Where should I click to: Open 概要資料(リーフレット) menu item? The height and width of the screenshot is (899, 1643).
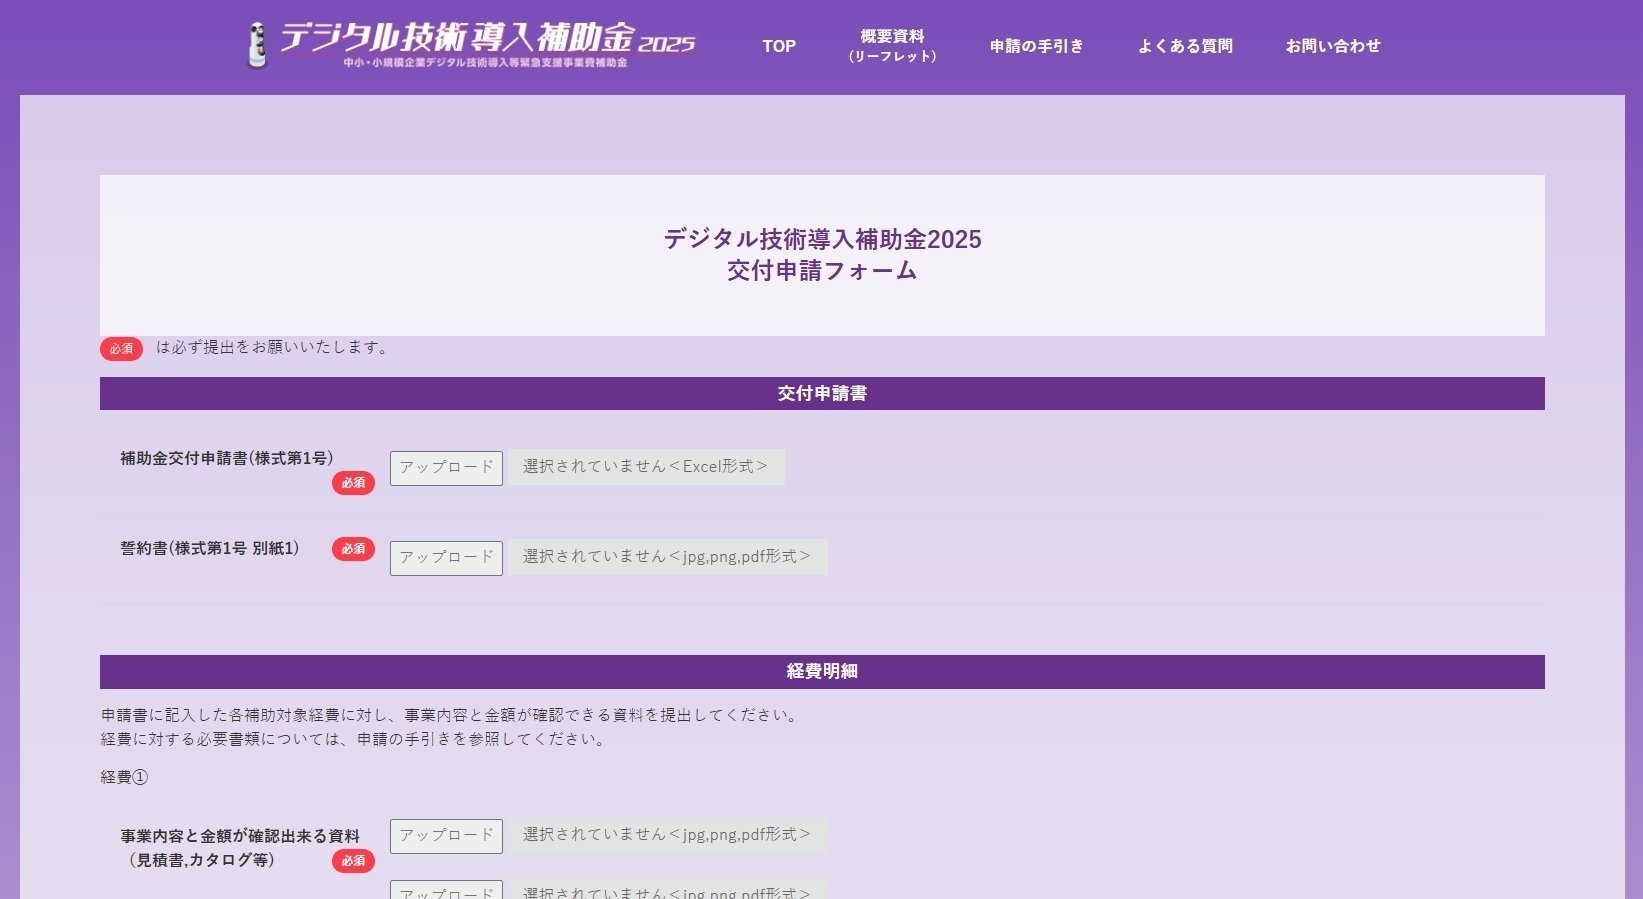(892, 46)
